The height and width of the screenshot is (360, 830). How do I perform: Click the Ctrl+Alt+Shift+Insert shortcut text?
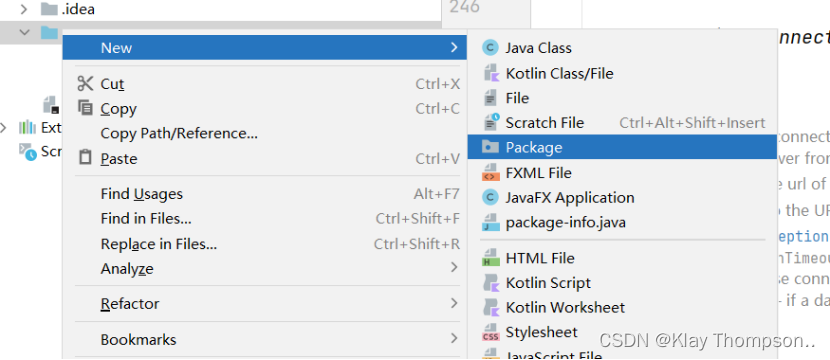(x=692, y=123)
